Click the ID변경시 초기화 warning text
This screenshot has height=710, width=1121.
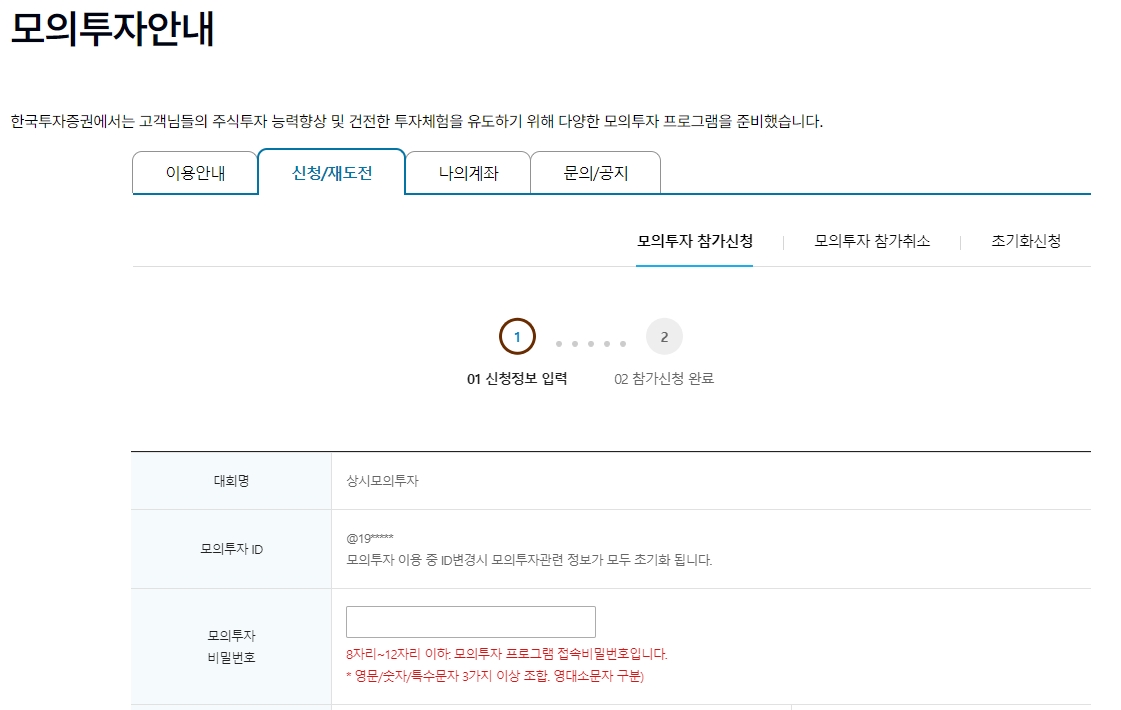[529, 560]
